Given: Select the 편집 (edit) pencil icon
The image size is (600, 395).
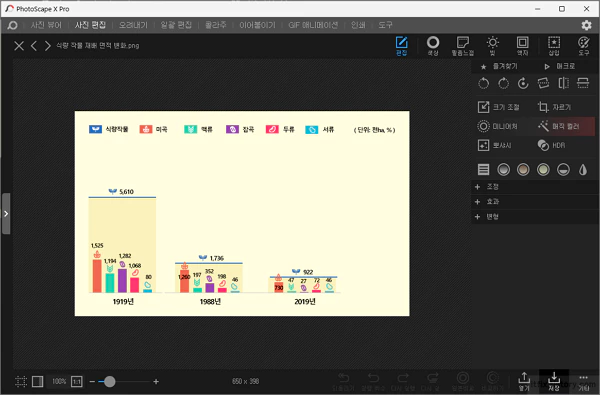Looking at the screenshot, I should point(401,46).
